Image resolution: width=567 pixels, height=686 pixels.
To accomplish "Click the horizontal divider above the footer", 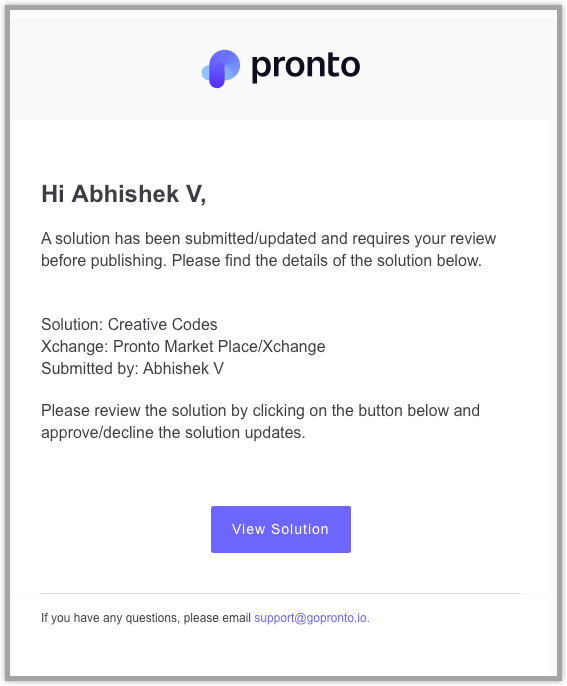I will (x=281, y=593).
